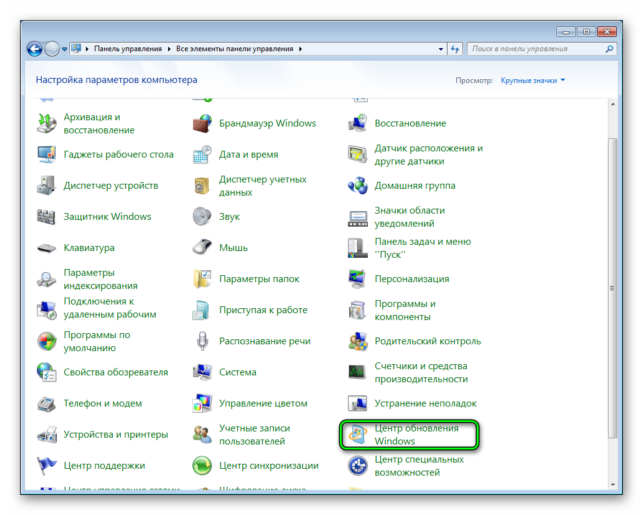The image size is (643, 515).
Task: Open the Управление цветом icon
Action: (x=202, y=403)
